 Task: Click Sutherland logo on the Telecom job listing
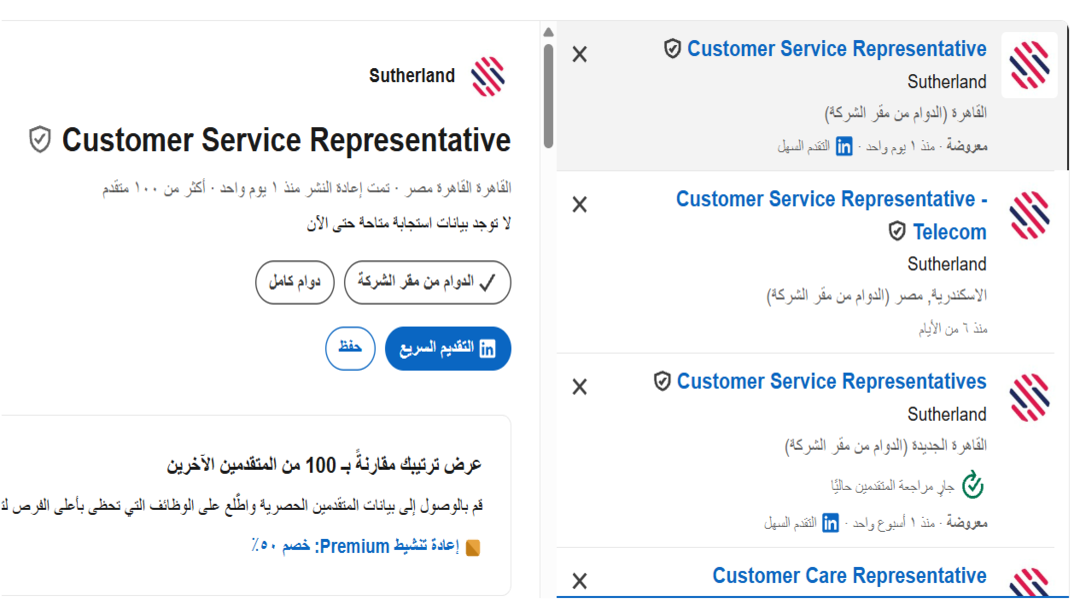[1029, 216]
